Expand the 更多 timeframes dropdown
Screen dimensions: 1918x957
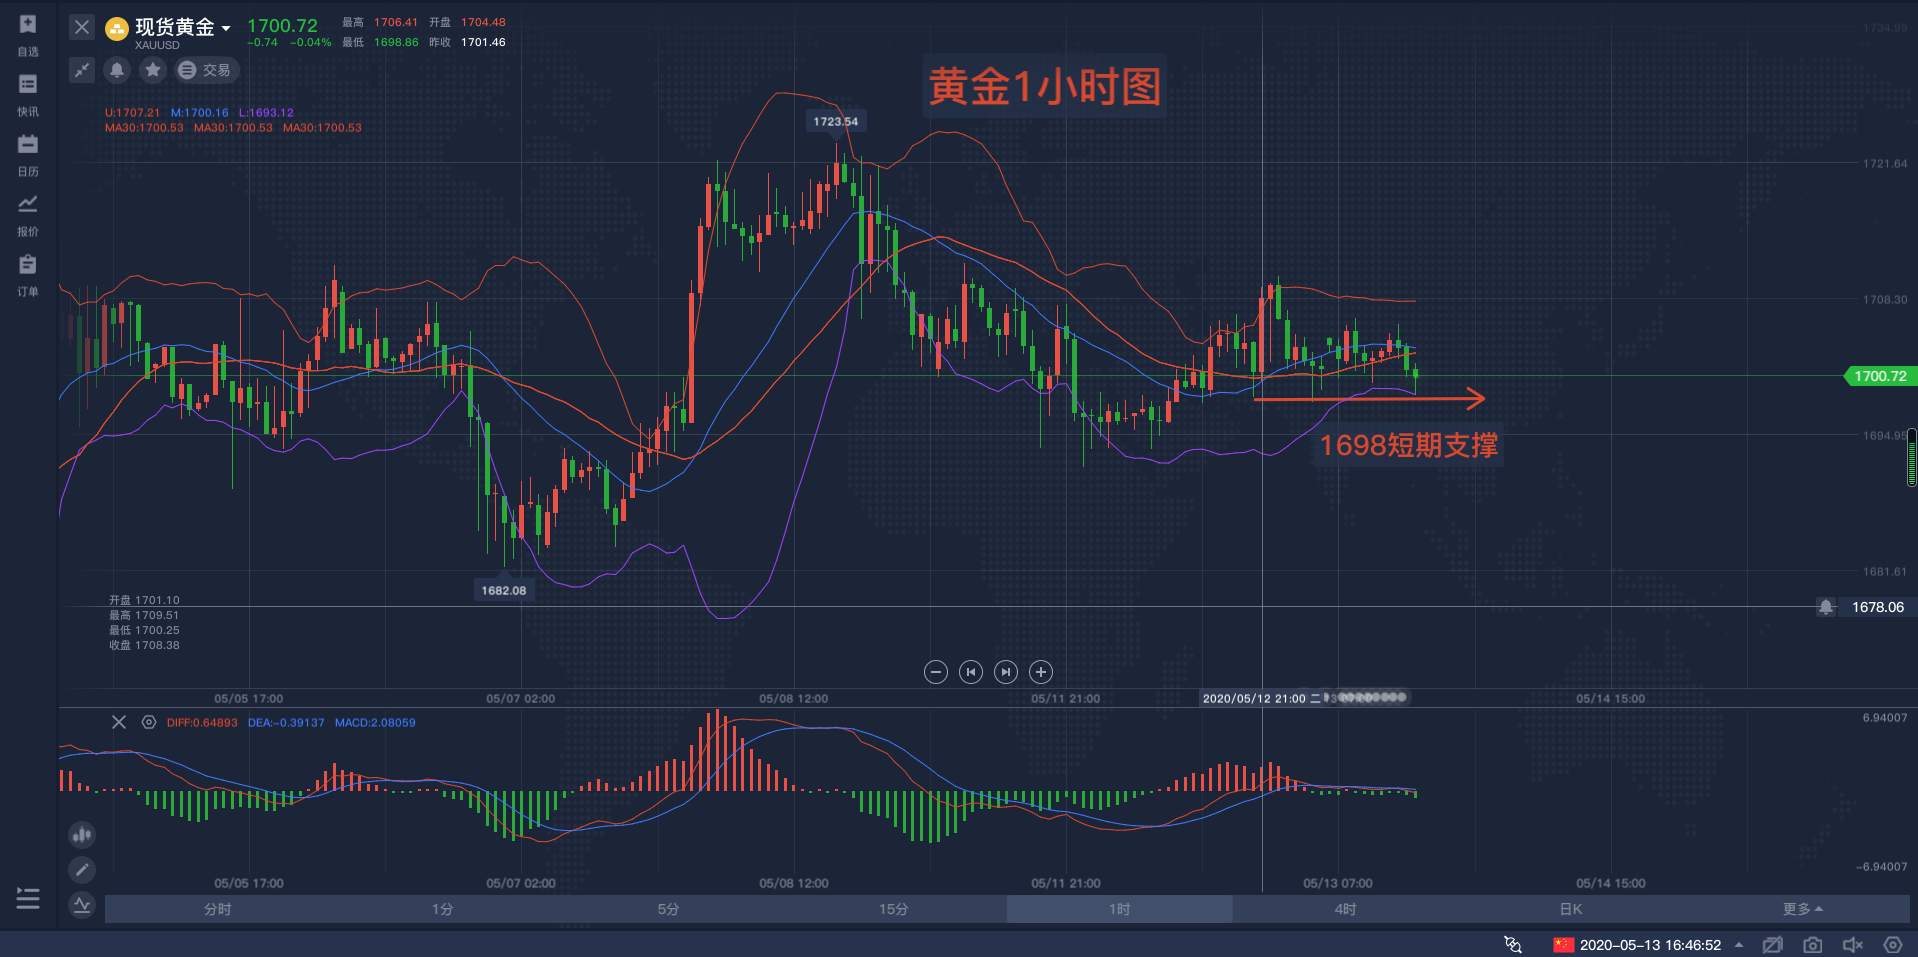(x=1802, y=909)
